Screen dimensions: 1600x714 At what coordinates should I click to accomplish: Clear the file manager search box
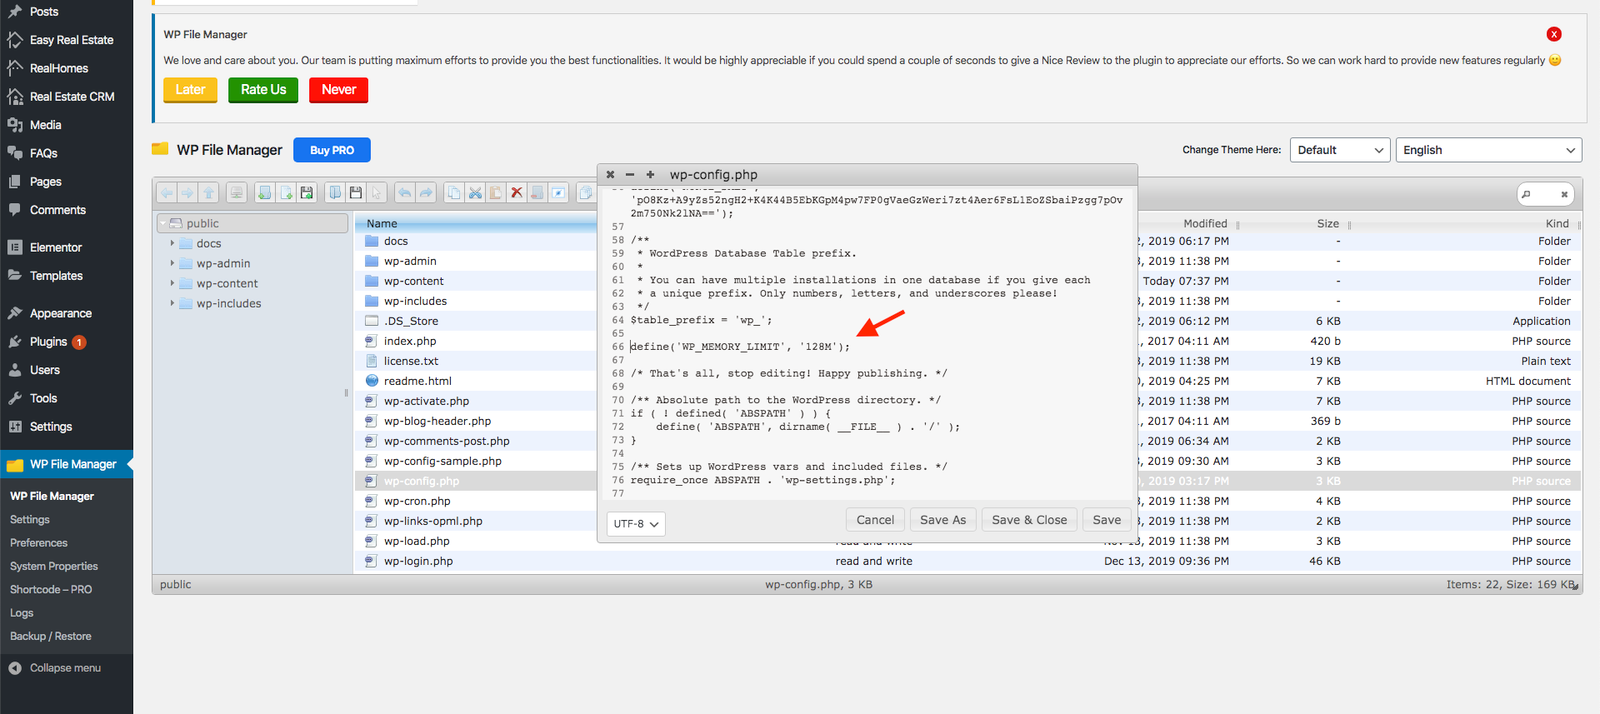pyautogui.click(x=1564, y=194)
